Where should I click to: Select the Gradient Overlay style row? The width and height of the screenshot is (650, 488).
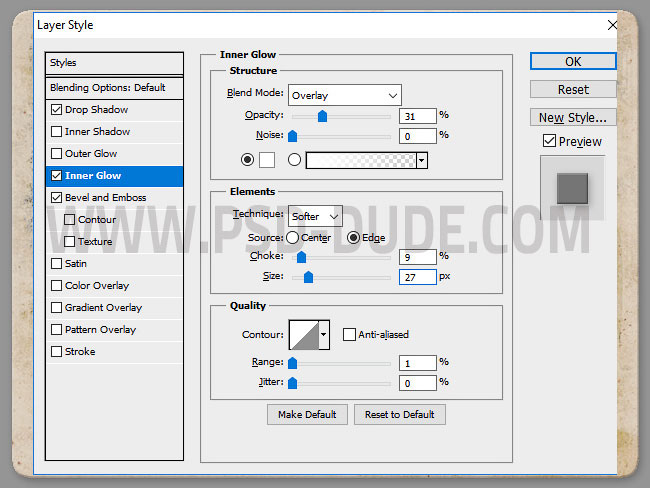[x=114, y=307]
